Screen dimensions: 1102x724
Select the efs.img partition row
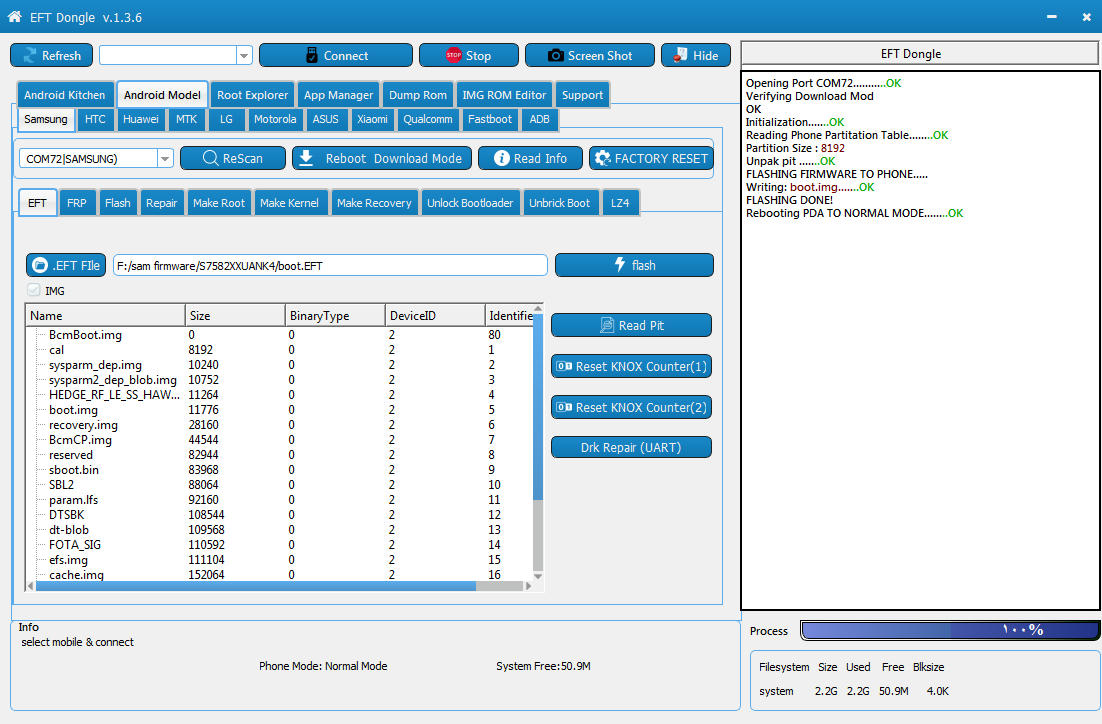point(280,560)
